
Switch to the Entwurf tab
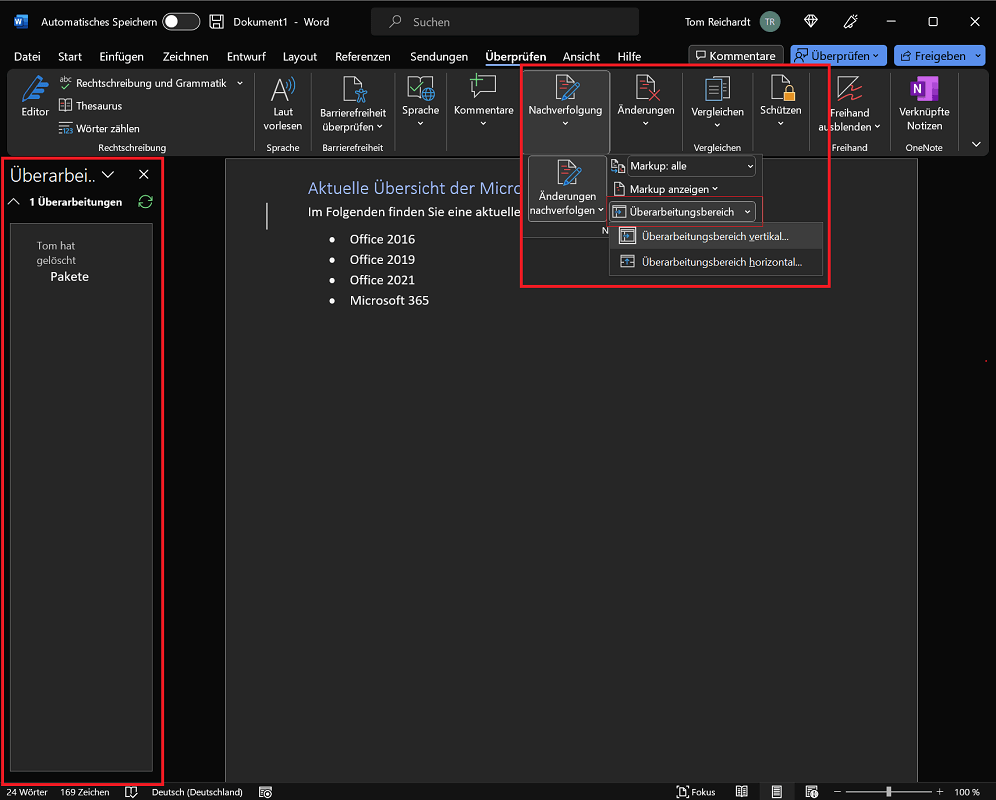(x=246, y=57)
